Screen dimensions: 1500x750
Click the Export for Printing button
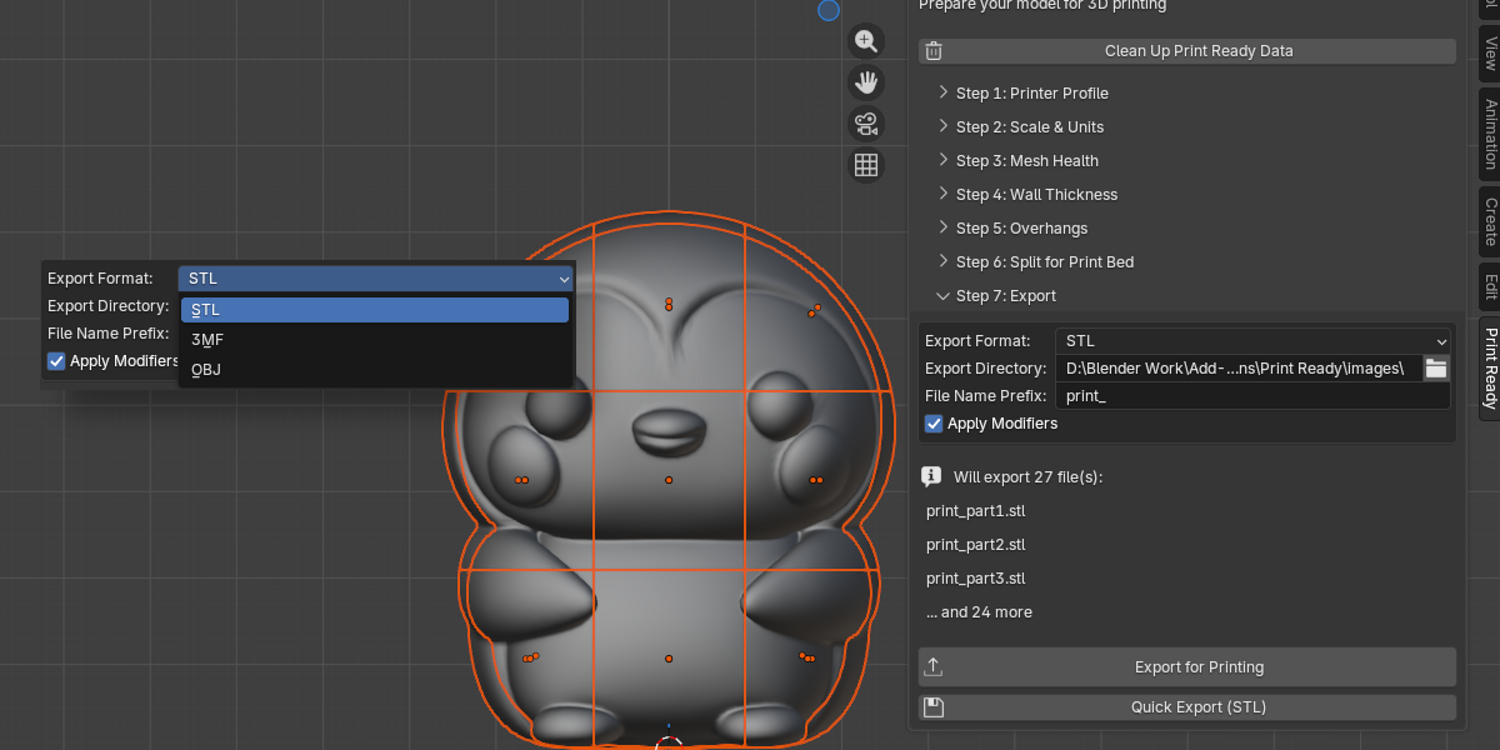pos(1187,667)
